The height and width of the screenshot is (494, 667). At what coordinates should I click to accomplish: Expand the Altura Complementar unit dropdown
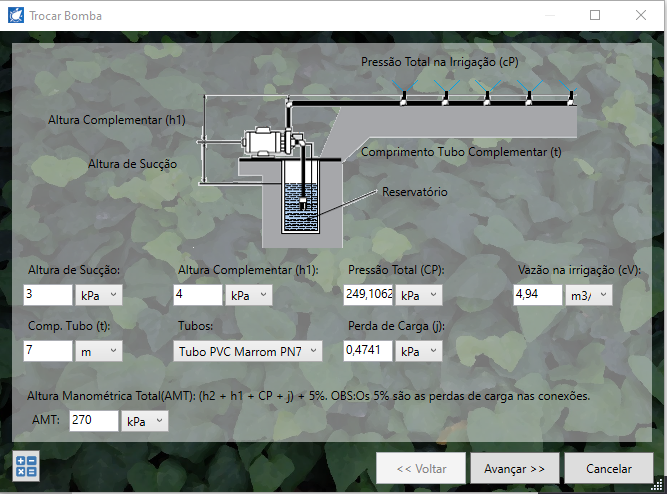click(248, 295)
